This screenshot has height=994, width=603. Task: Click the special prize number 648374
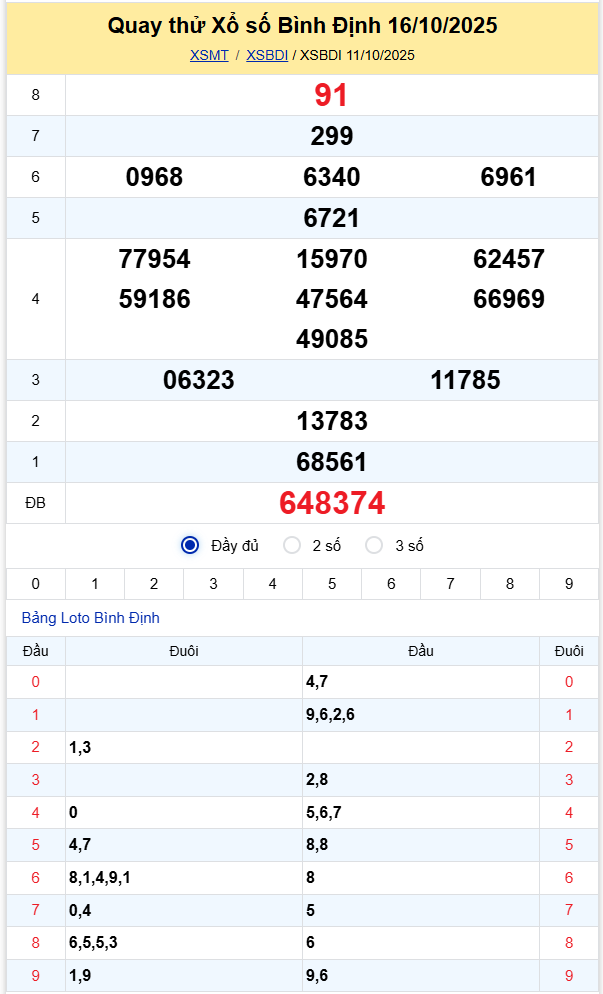coord(332,503)
